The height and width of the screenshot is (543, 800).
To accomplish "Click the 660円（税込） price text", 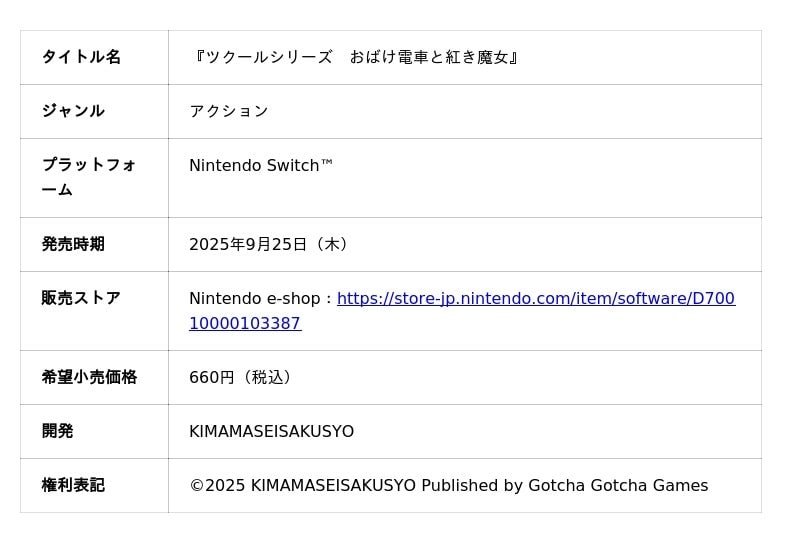I will pyautogui.click(x=240, y=377).
